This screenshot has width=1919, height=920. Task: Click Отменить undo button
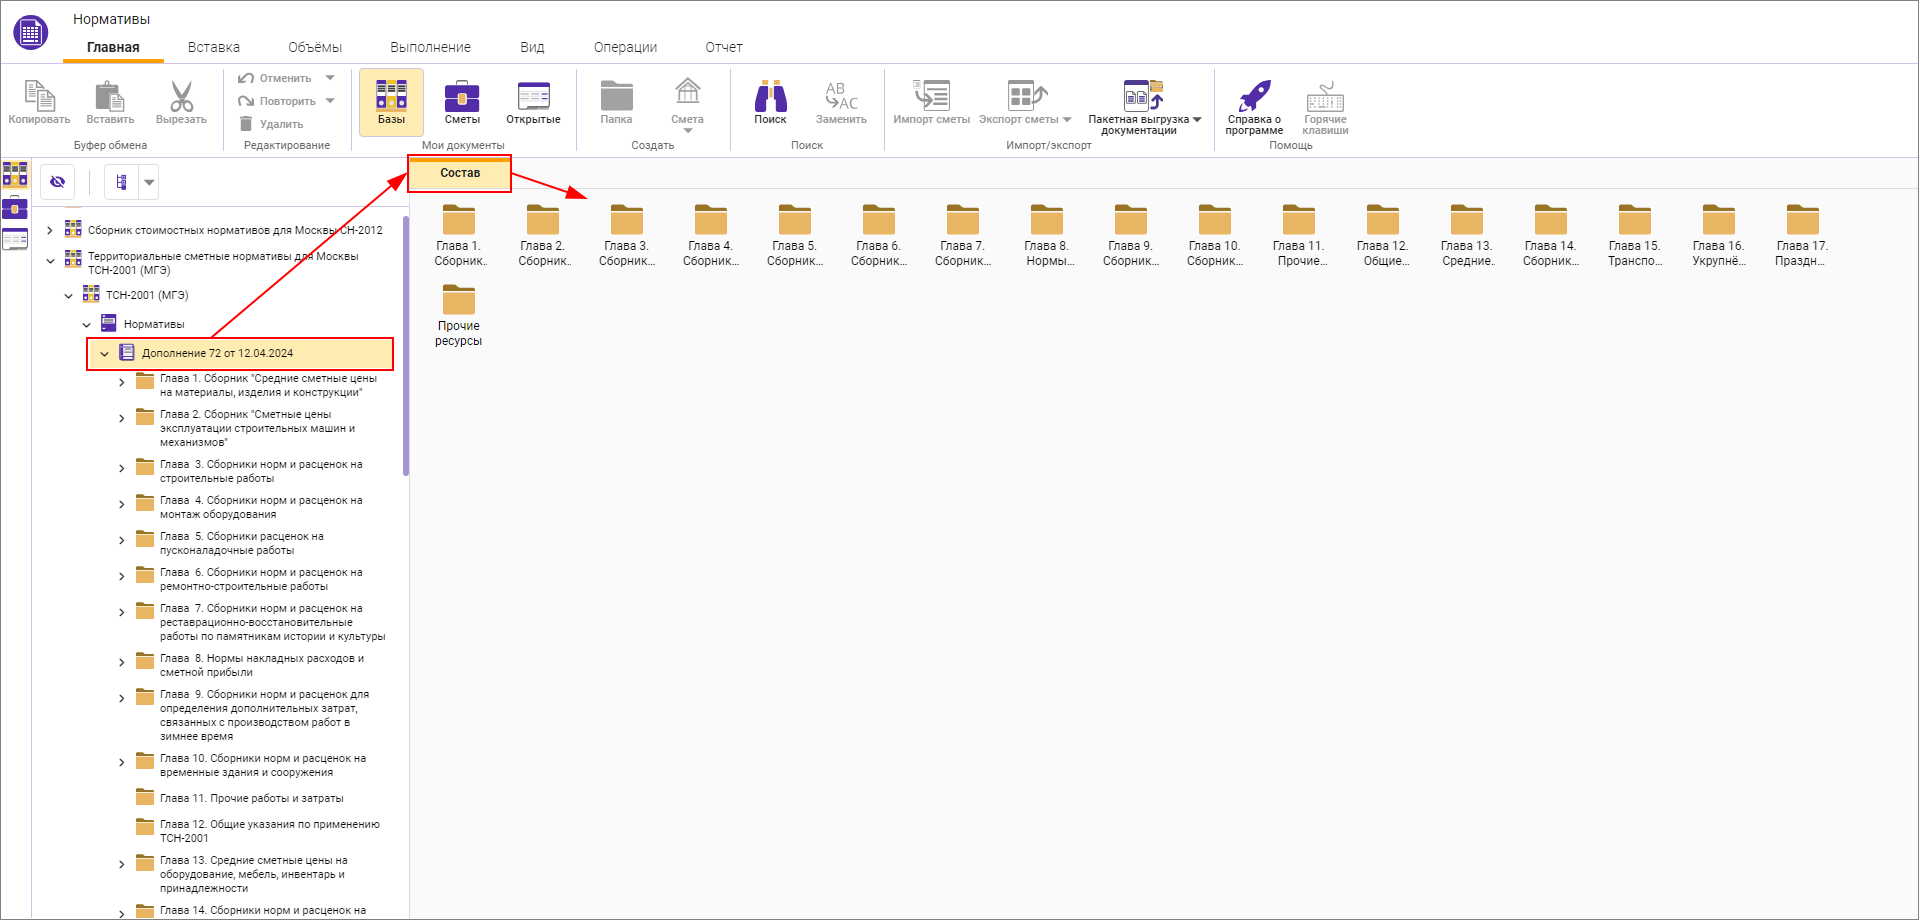pyautogui.click(x=275, y=78)
